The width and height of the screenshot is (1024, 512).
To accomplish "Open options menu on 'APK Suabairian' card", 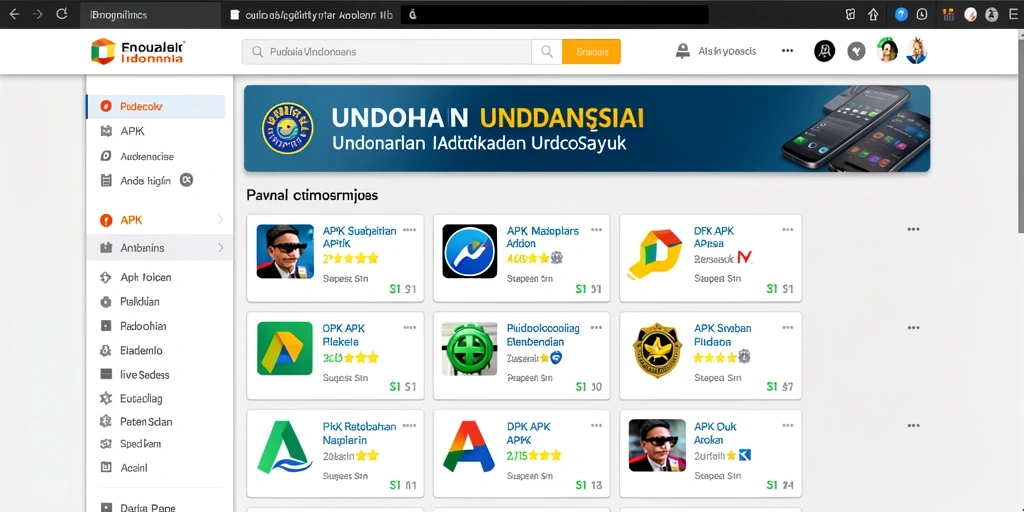I will tap(409, 230).
